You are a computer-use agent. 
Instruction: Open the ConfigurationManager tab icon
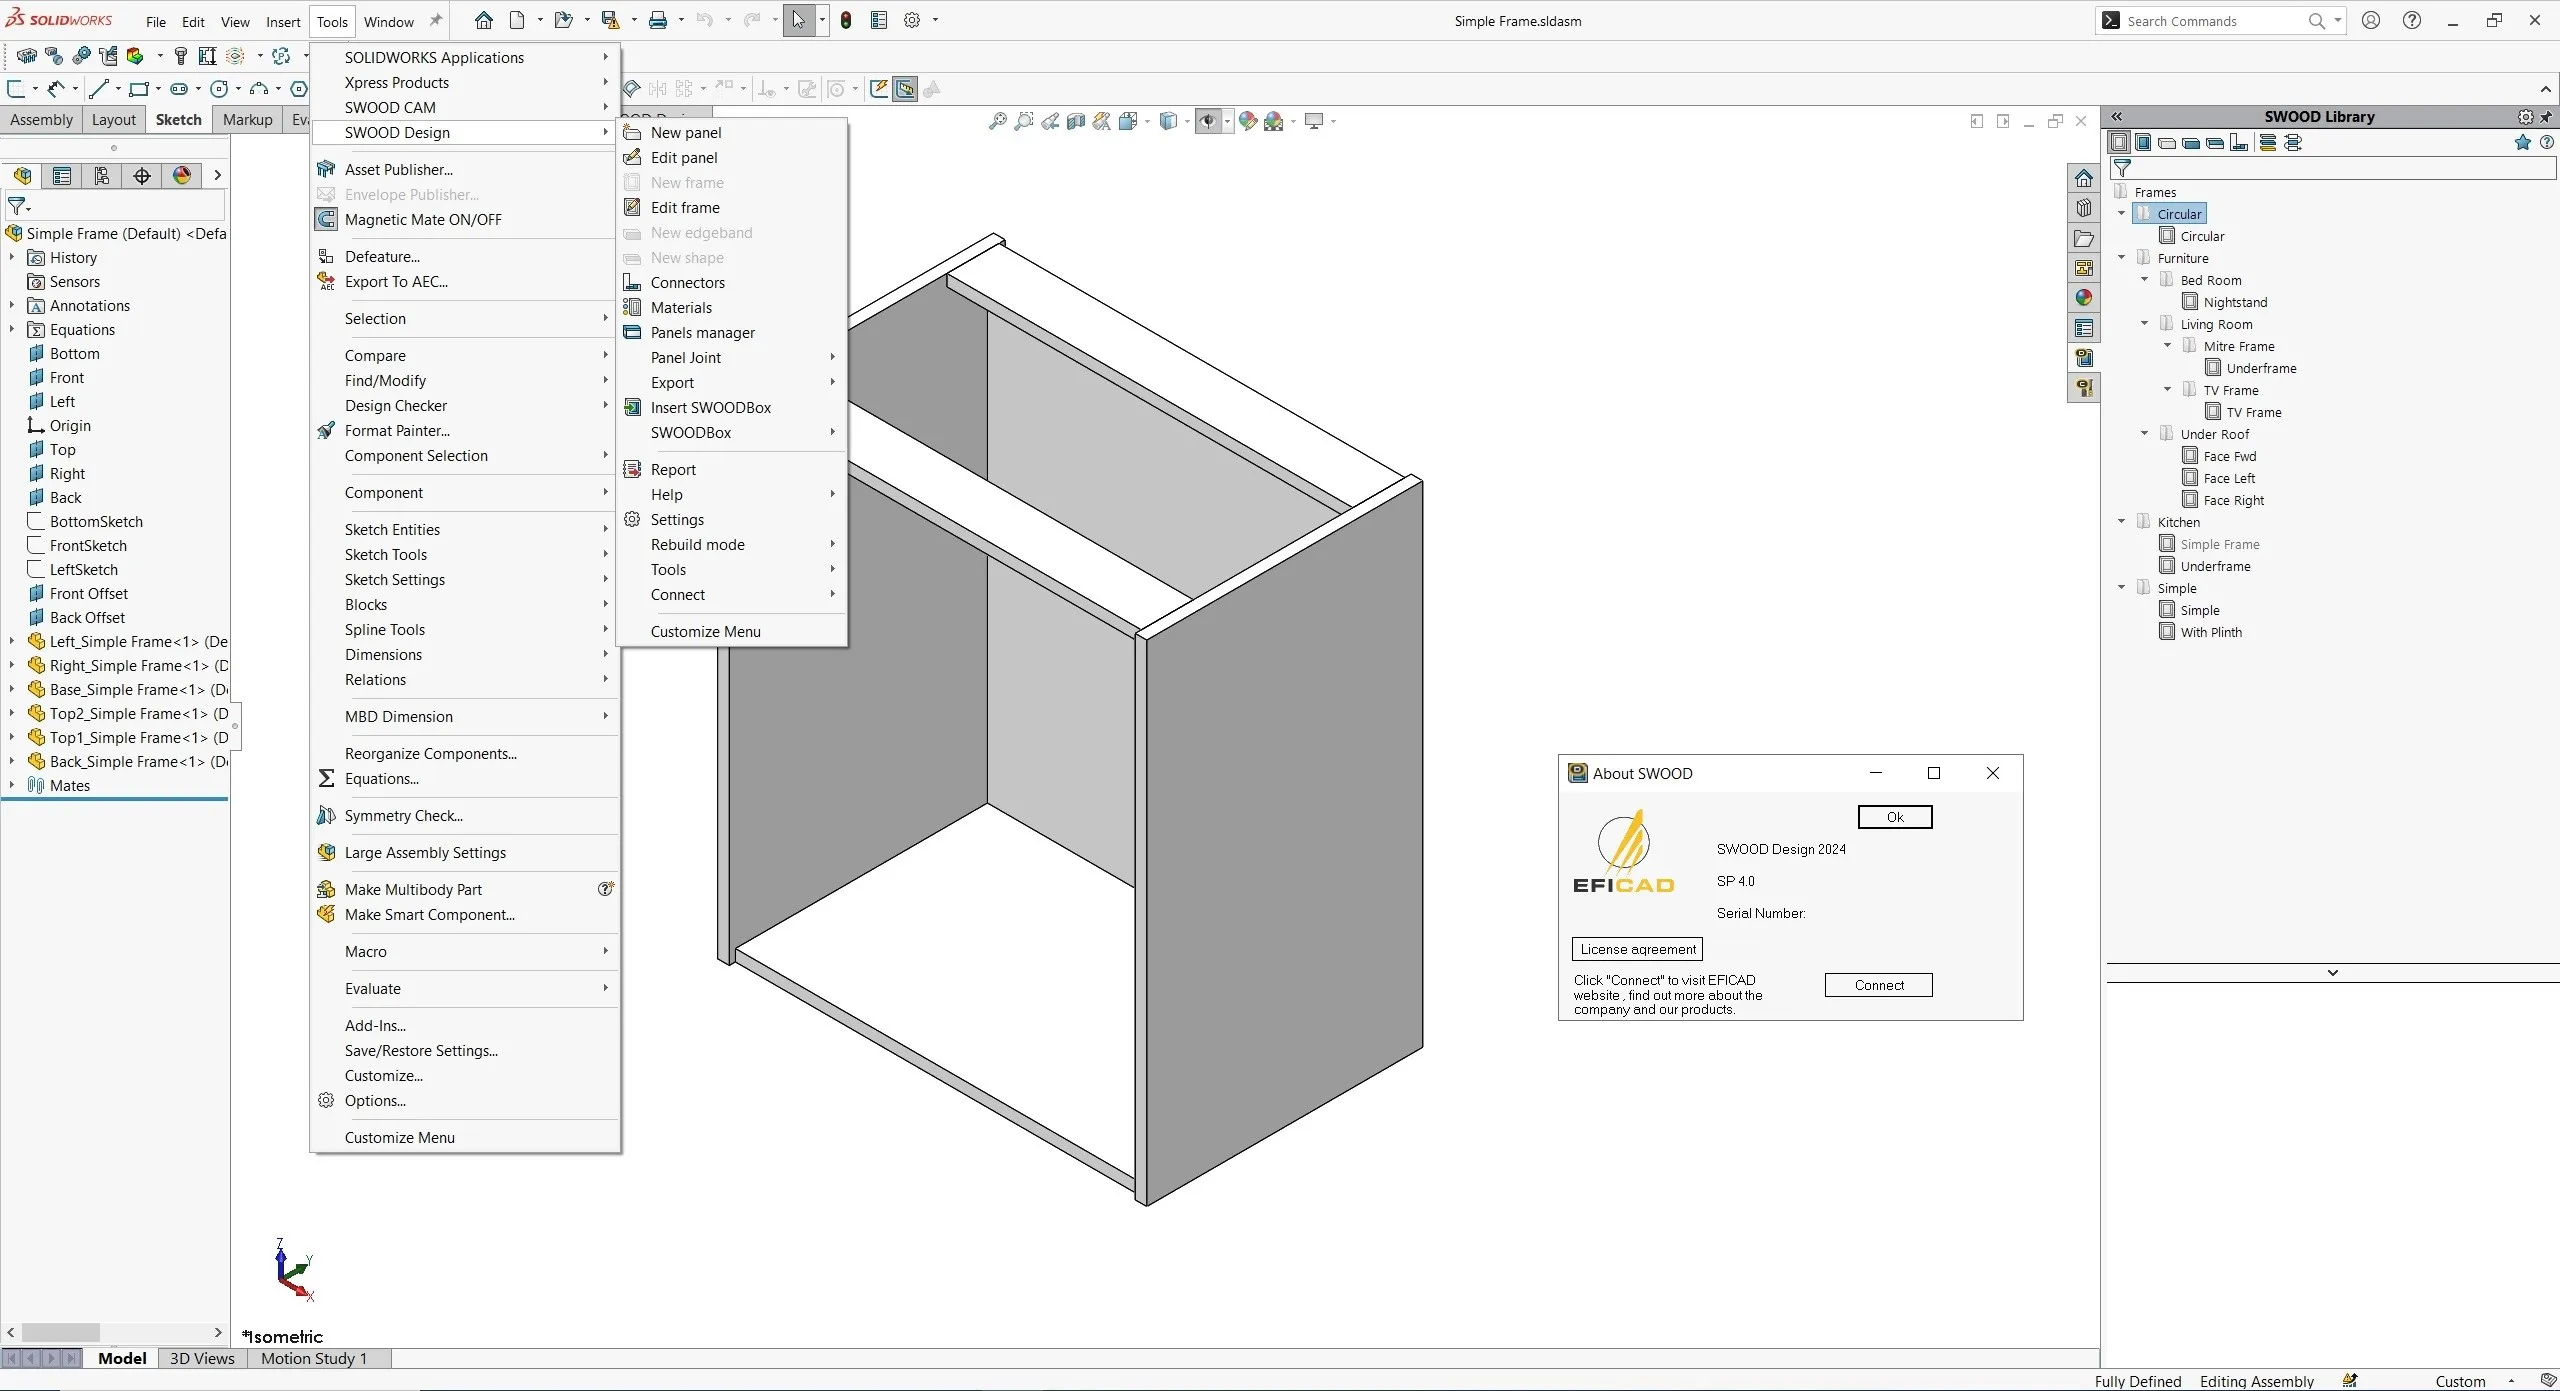(x=102, y=176)
